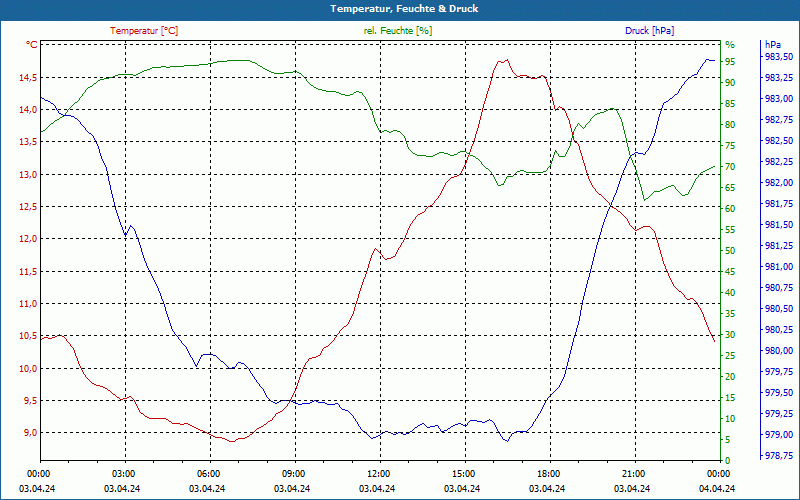Click the red °C axis unit label
Screen dimensions: 800x500
(32, 45)
